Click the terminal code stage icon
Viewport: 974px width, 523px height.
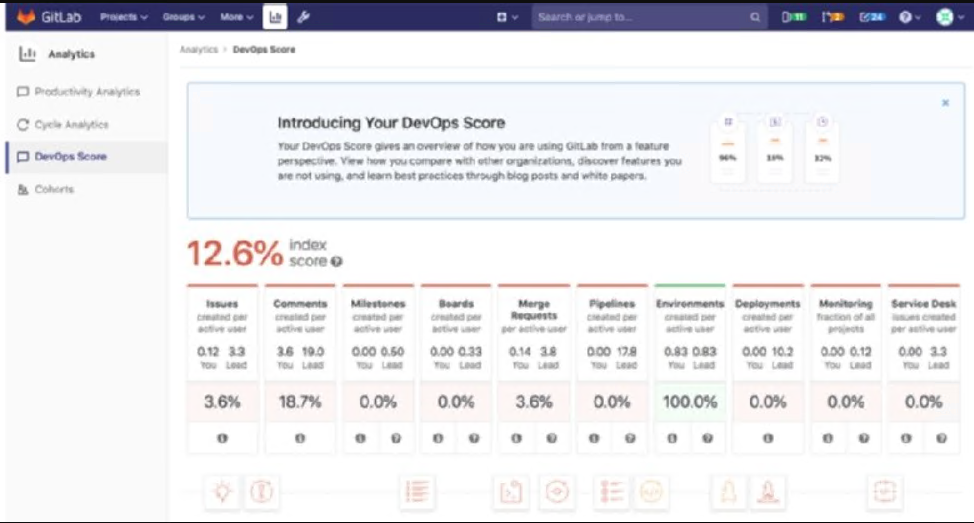click(x=511, y=492)
